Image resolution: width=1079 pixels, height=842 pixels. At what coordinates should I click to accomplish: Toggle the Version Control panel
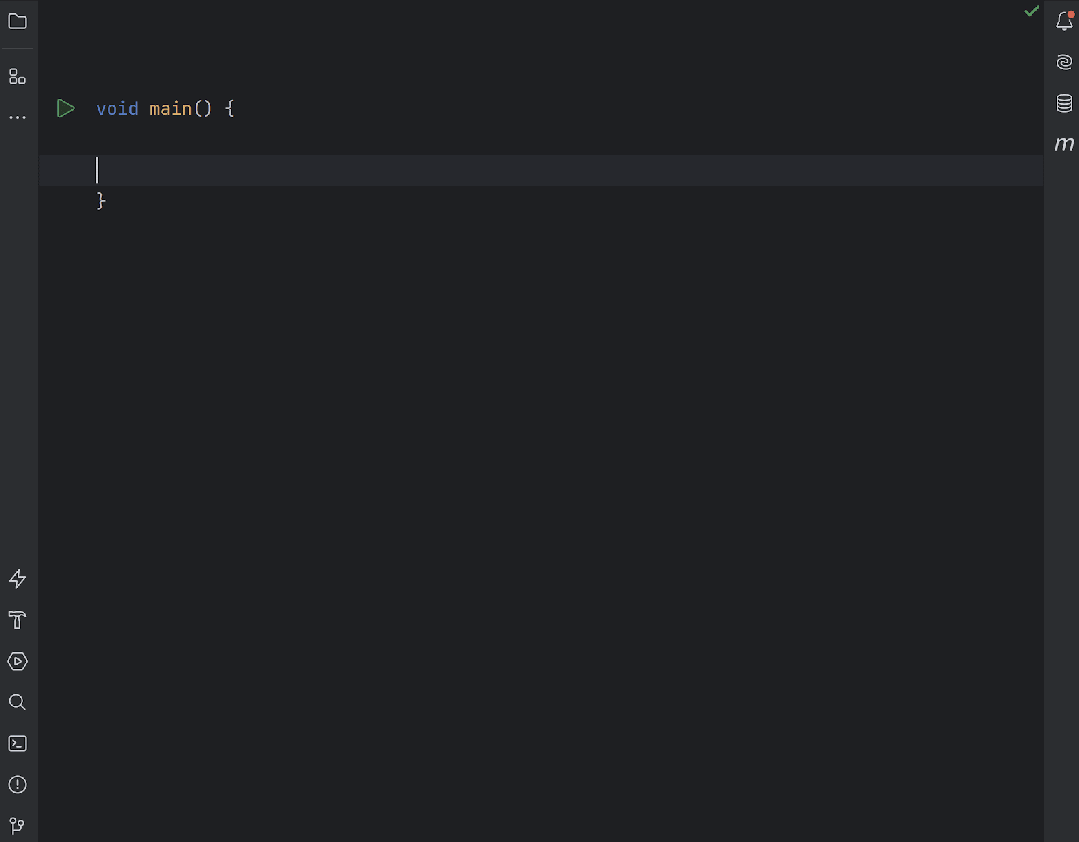[17, 825]
